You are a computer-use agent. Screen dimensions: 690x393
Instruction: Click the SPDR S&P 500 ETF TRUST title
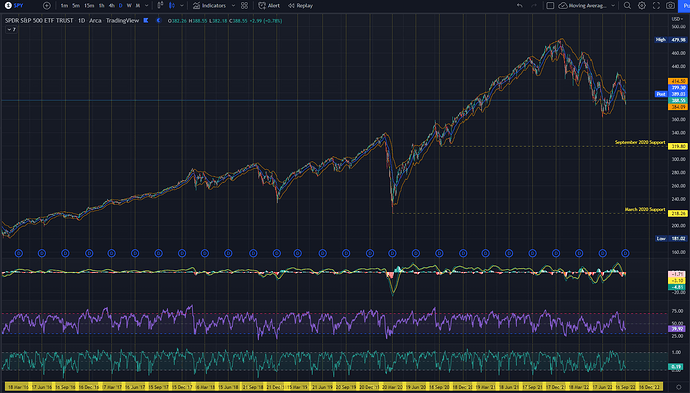pyautogui.click(x=39, y=20)
